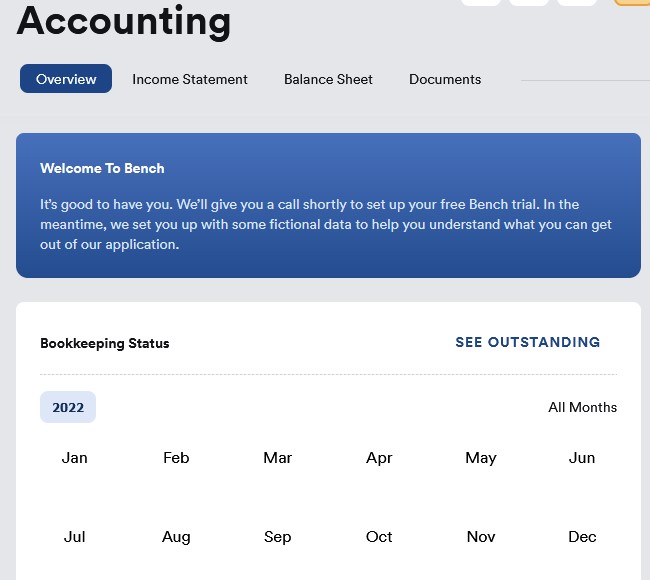Click the SEE OUTSTANDING link

pyautogui.click(x=528, y=342)
